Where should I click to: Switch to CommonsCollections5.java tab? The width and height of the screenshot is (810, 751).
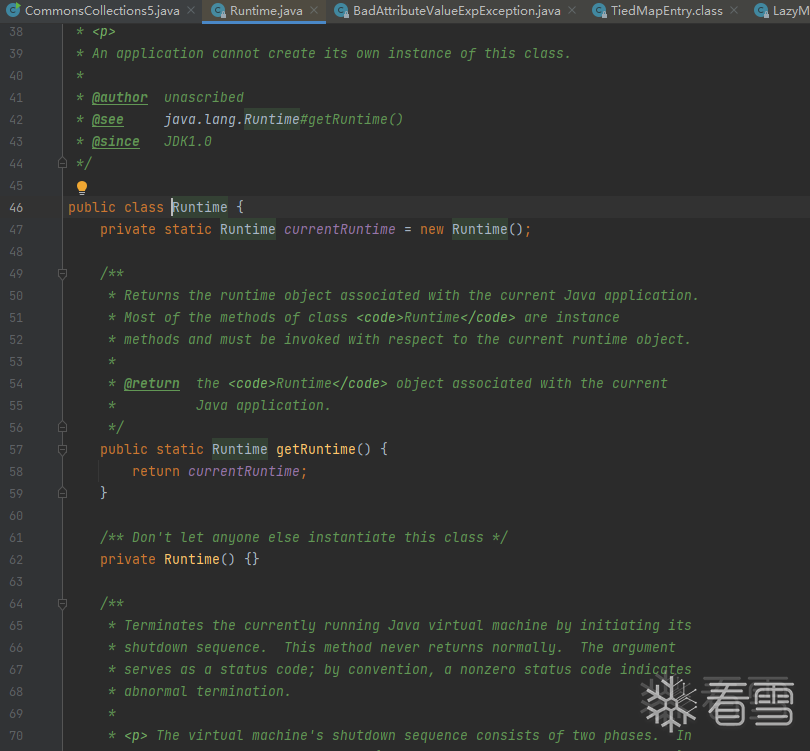coord(102,11)
